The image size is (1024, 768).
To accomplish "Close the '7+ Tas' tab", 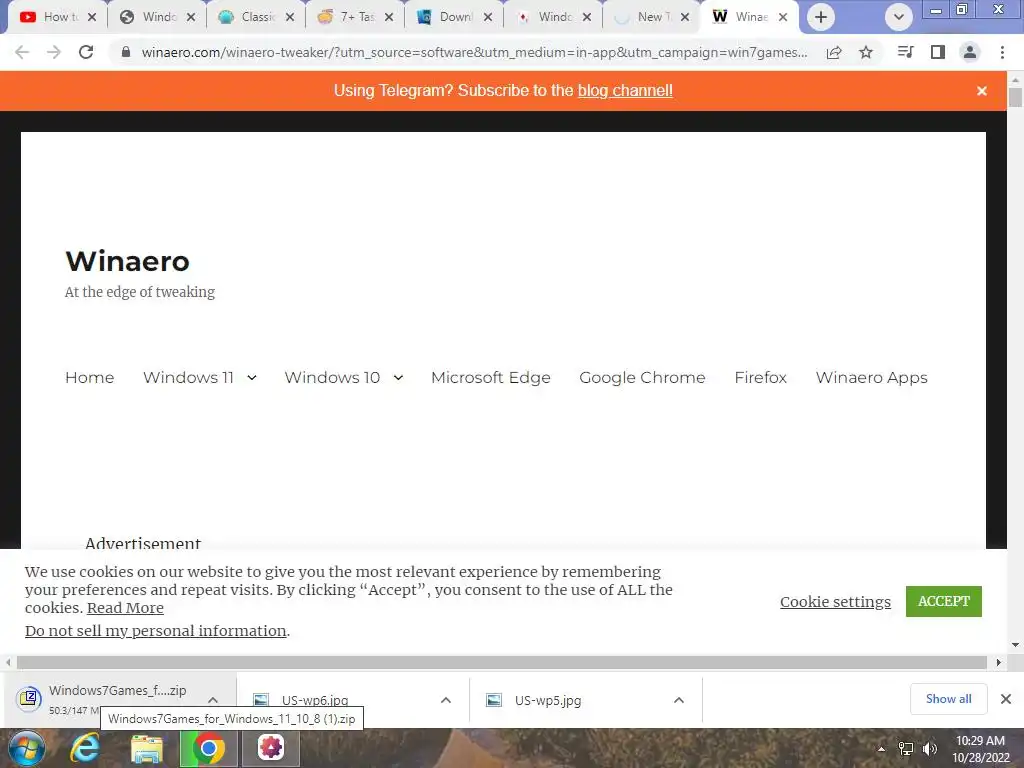I will [x=389, y=17].
